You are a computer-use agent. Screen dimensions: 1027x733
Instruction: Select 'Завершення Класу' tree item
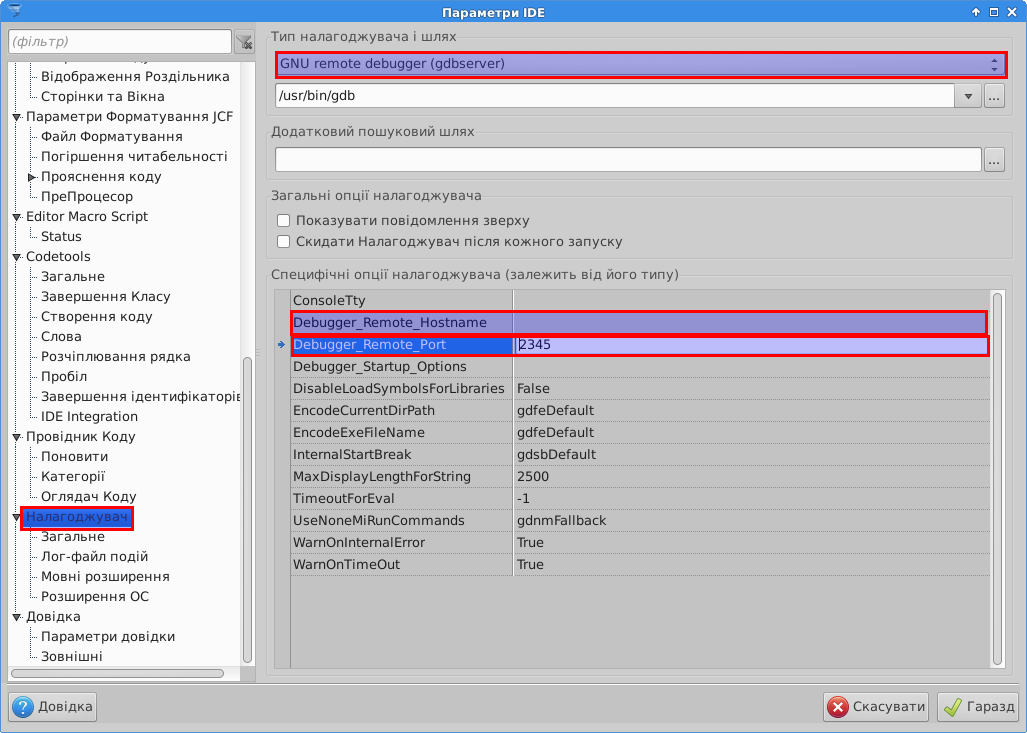click(105, 297)
